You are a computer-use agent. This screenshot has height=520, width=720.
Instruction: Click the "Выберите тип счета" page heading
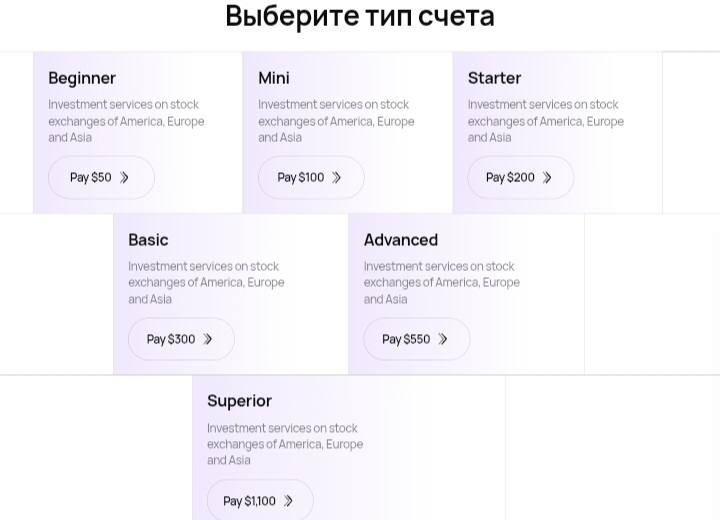pos(360,17)
